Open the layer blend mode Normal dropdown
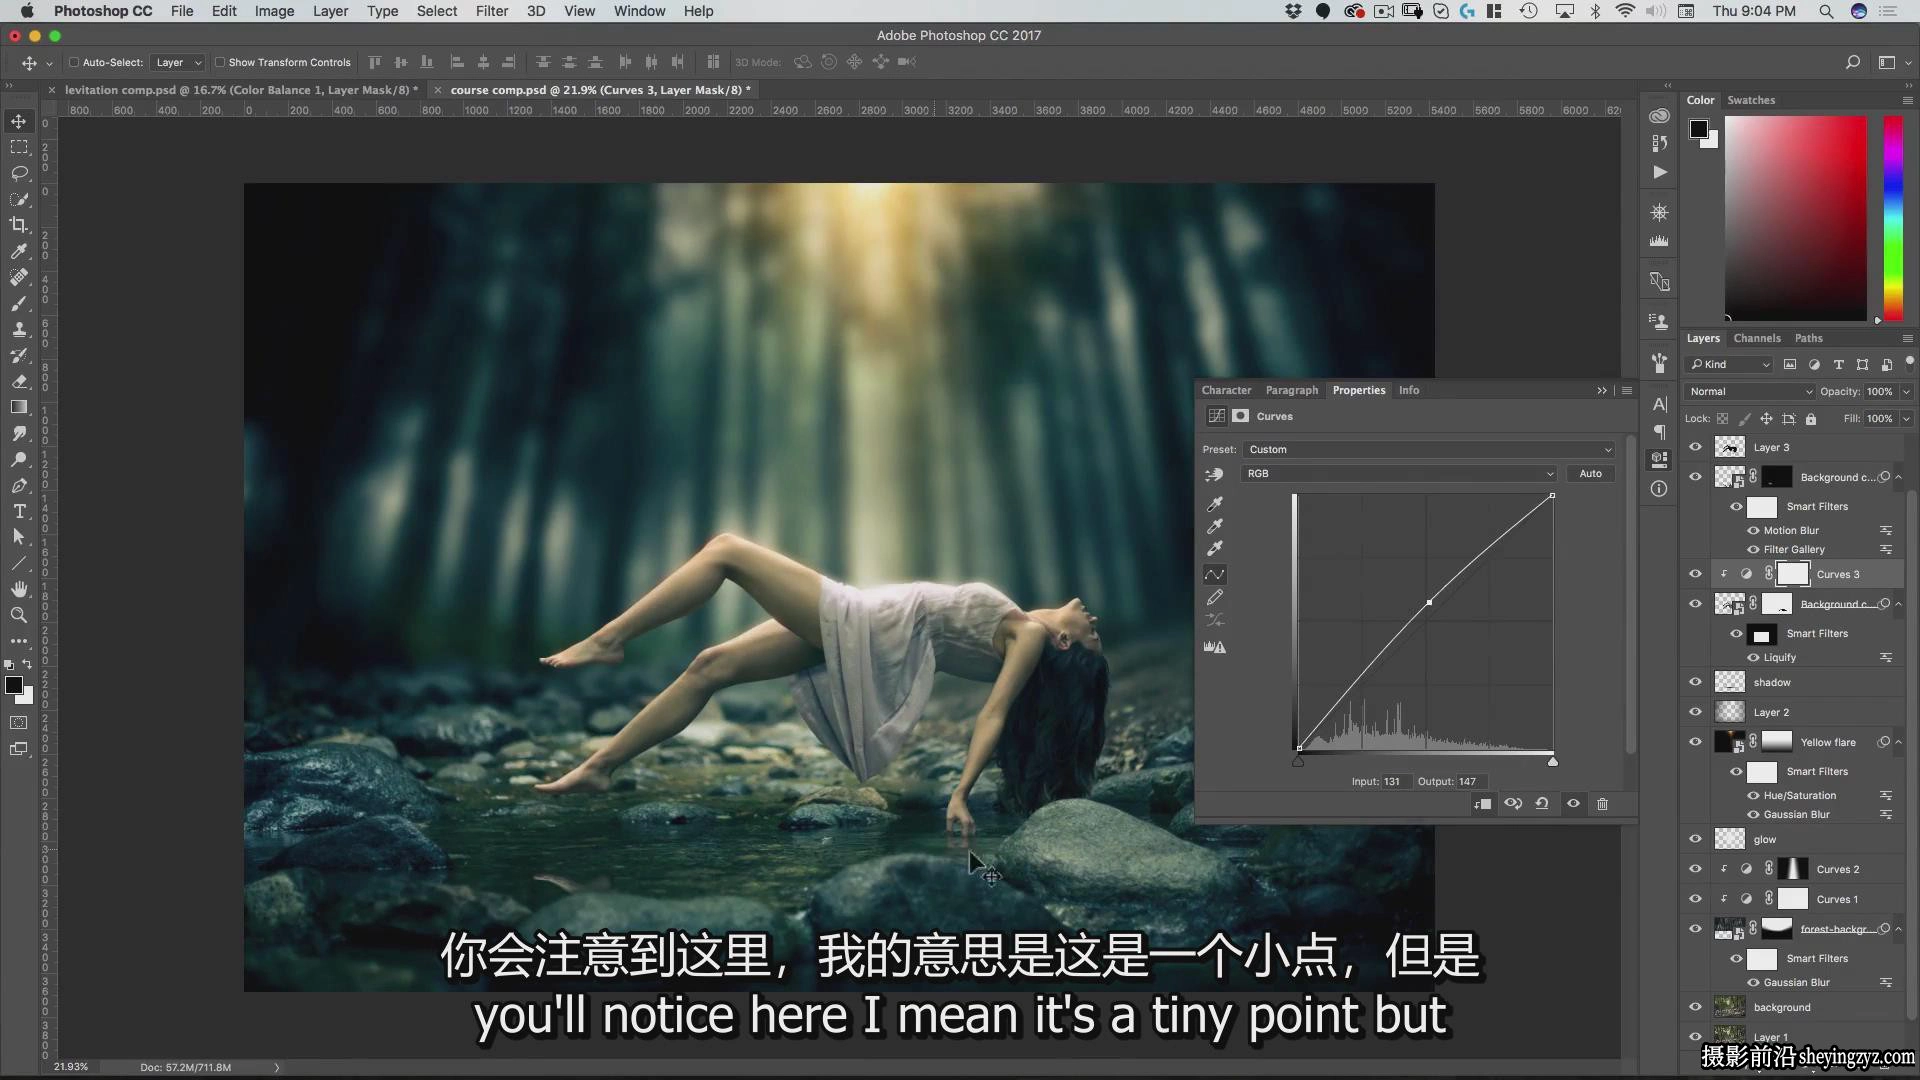1920x1080 pixels. tap(1750, 391)
